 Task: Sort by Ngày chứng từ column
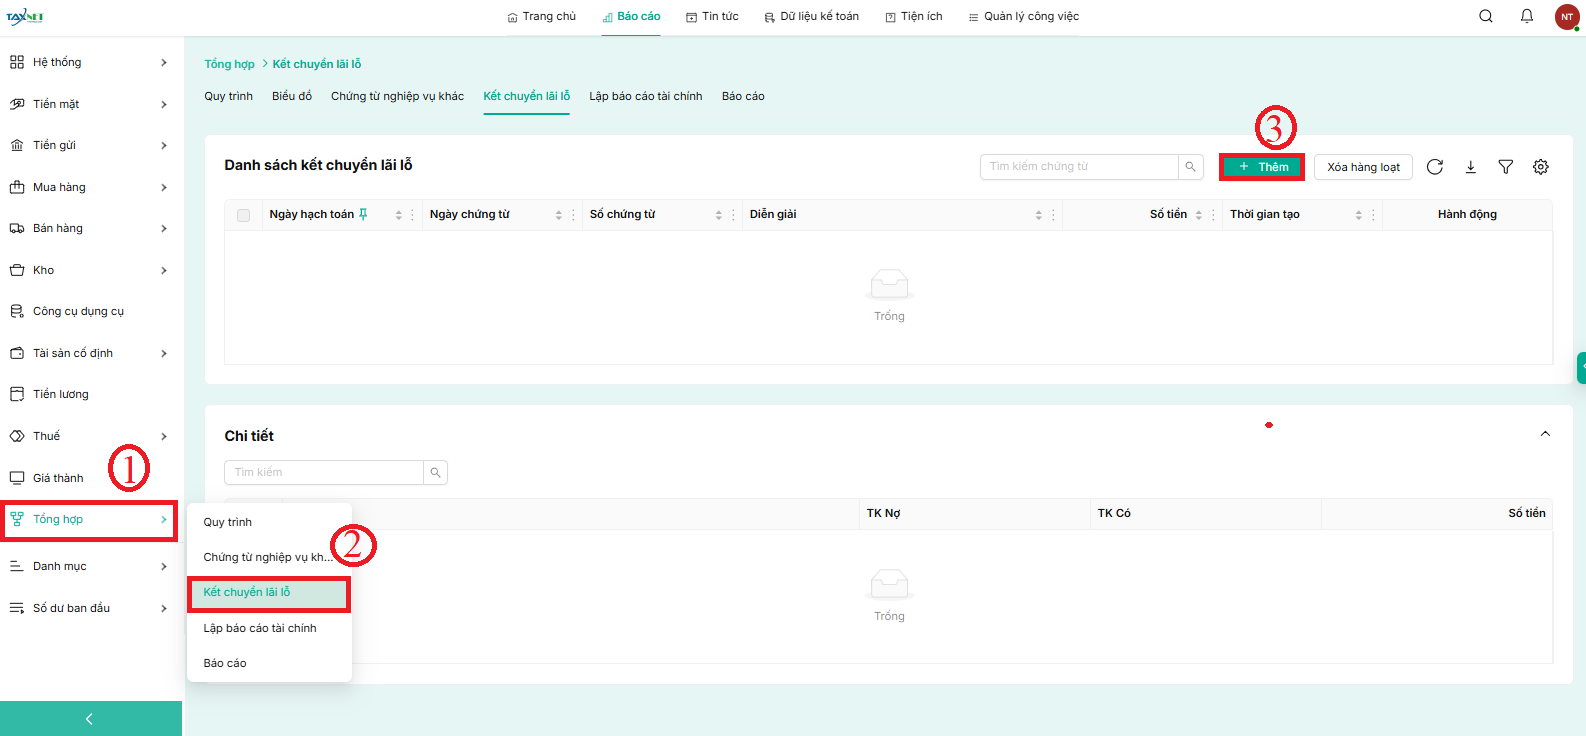[x=558, y=215]
